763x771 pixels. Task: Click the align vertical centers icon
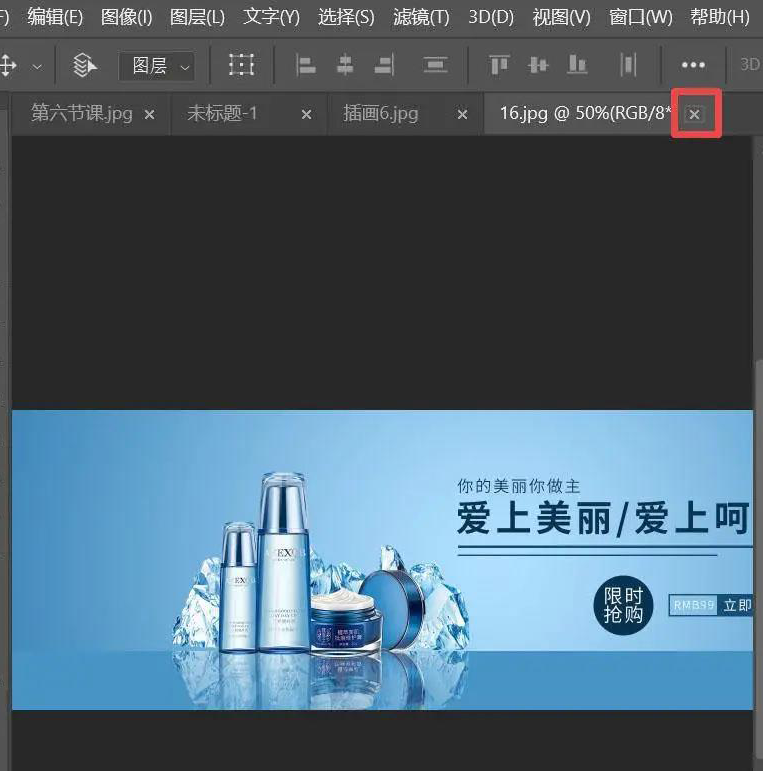(x=538, y=65)
